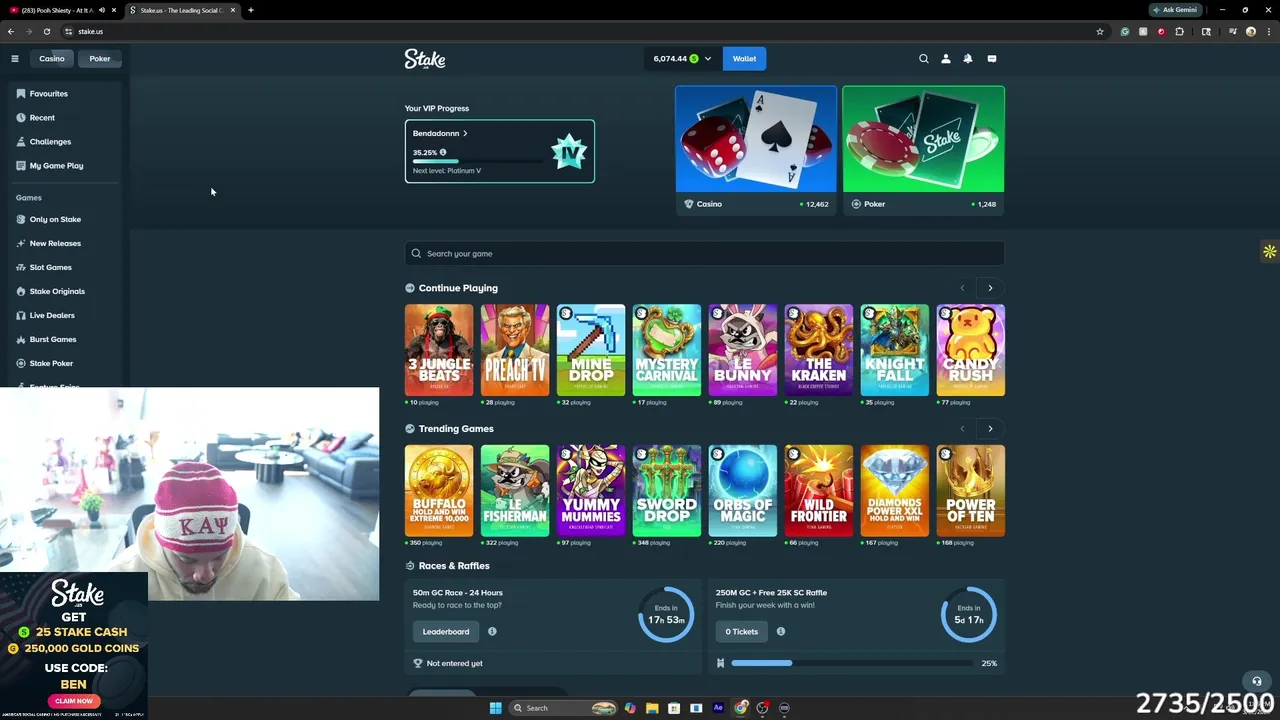Click the Stake logo in header
The width and height of the screenshot is (1280, 720).
click(425, 59)
